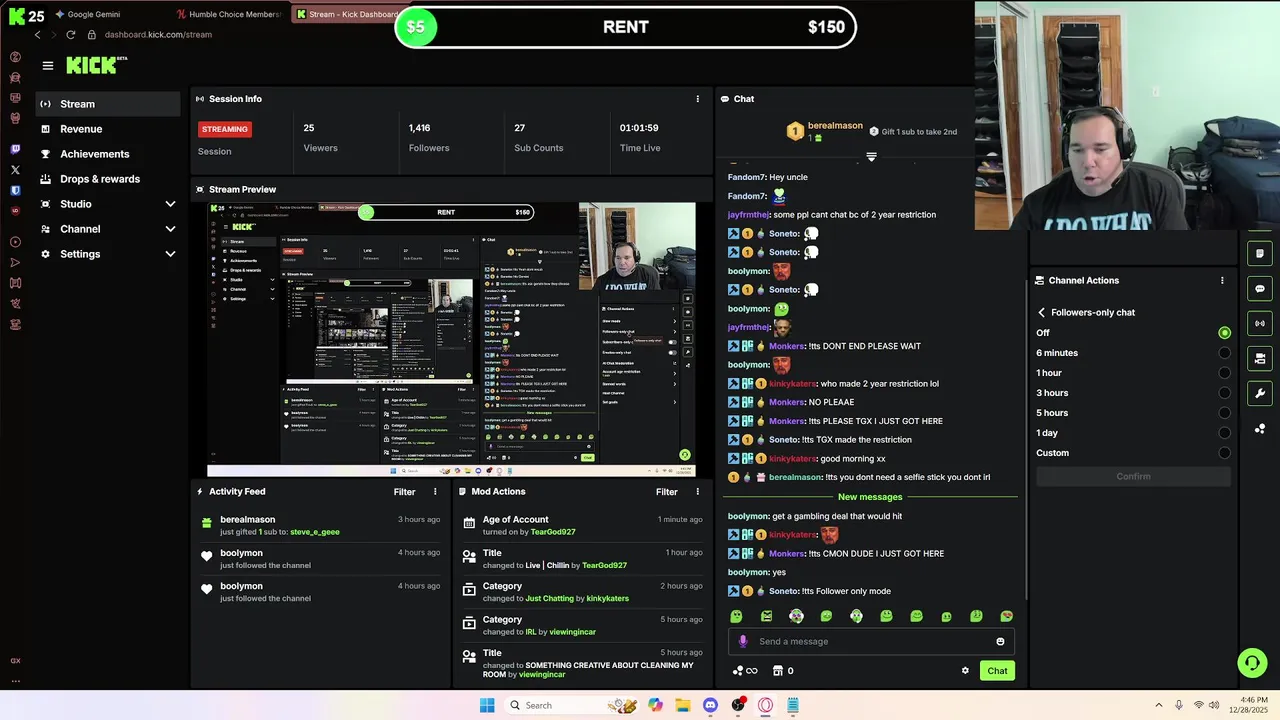Viewport: 1280px width, 720px height.
Task: Open the Mod Actions Filter
Action: tap(667, 492)
